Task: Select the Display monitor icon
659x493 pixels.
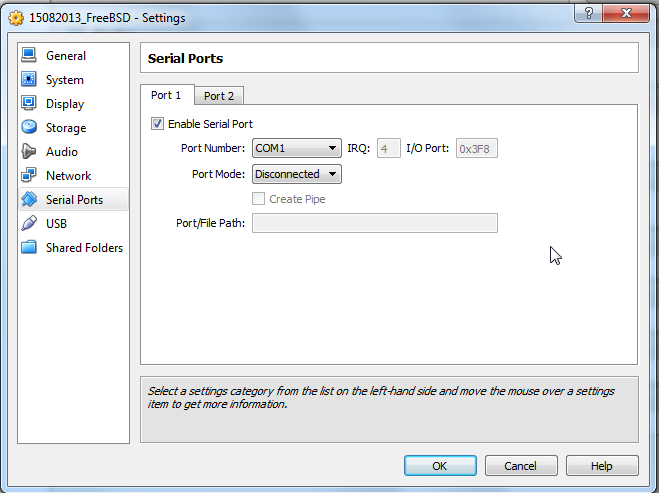Action: (x=29, y=104)
